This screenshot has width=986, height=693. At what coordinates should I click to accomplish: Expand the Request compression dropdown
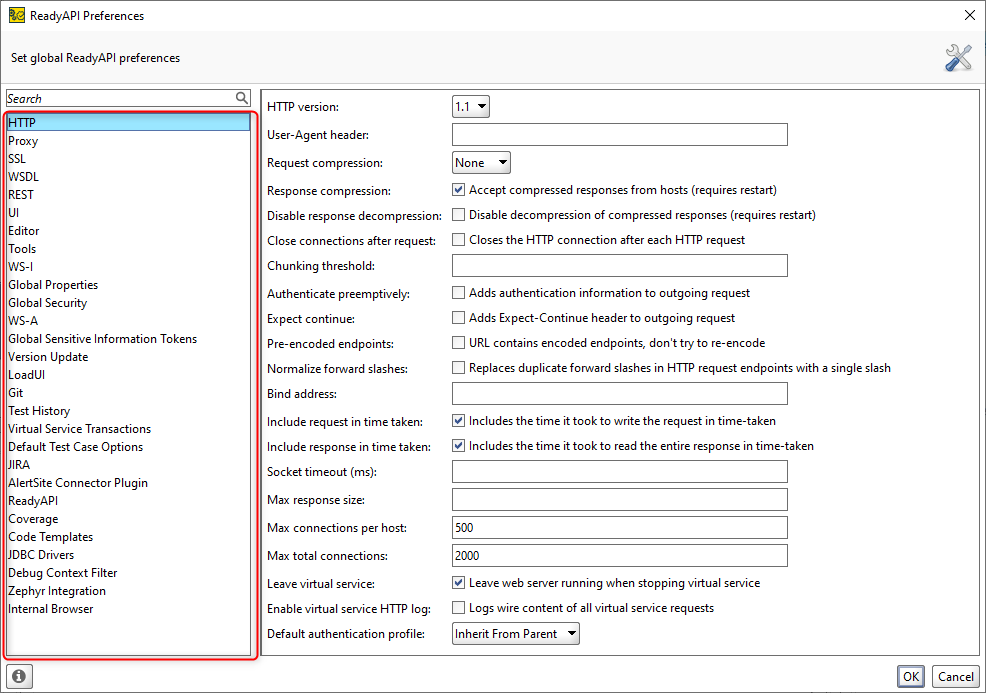point(481,162)
